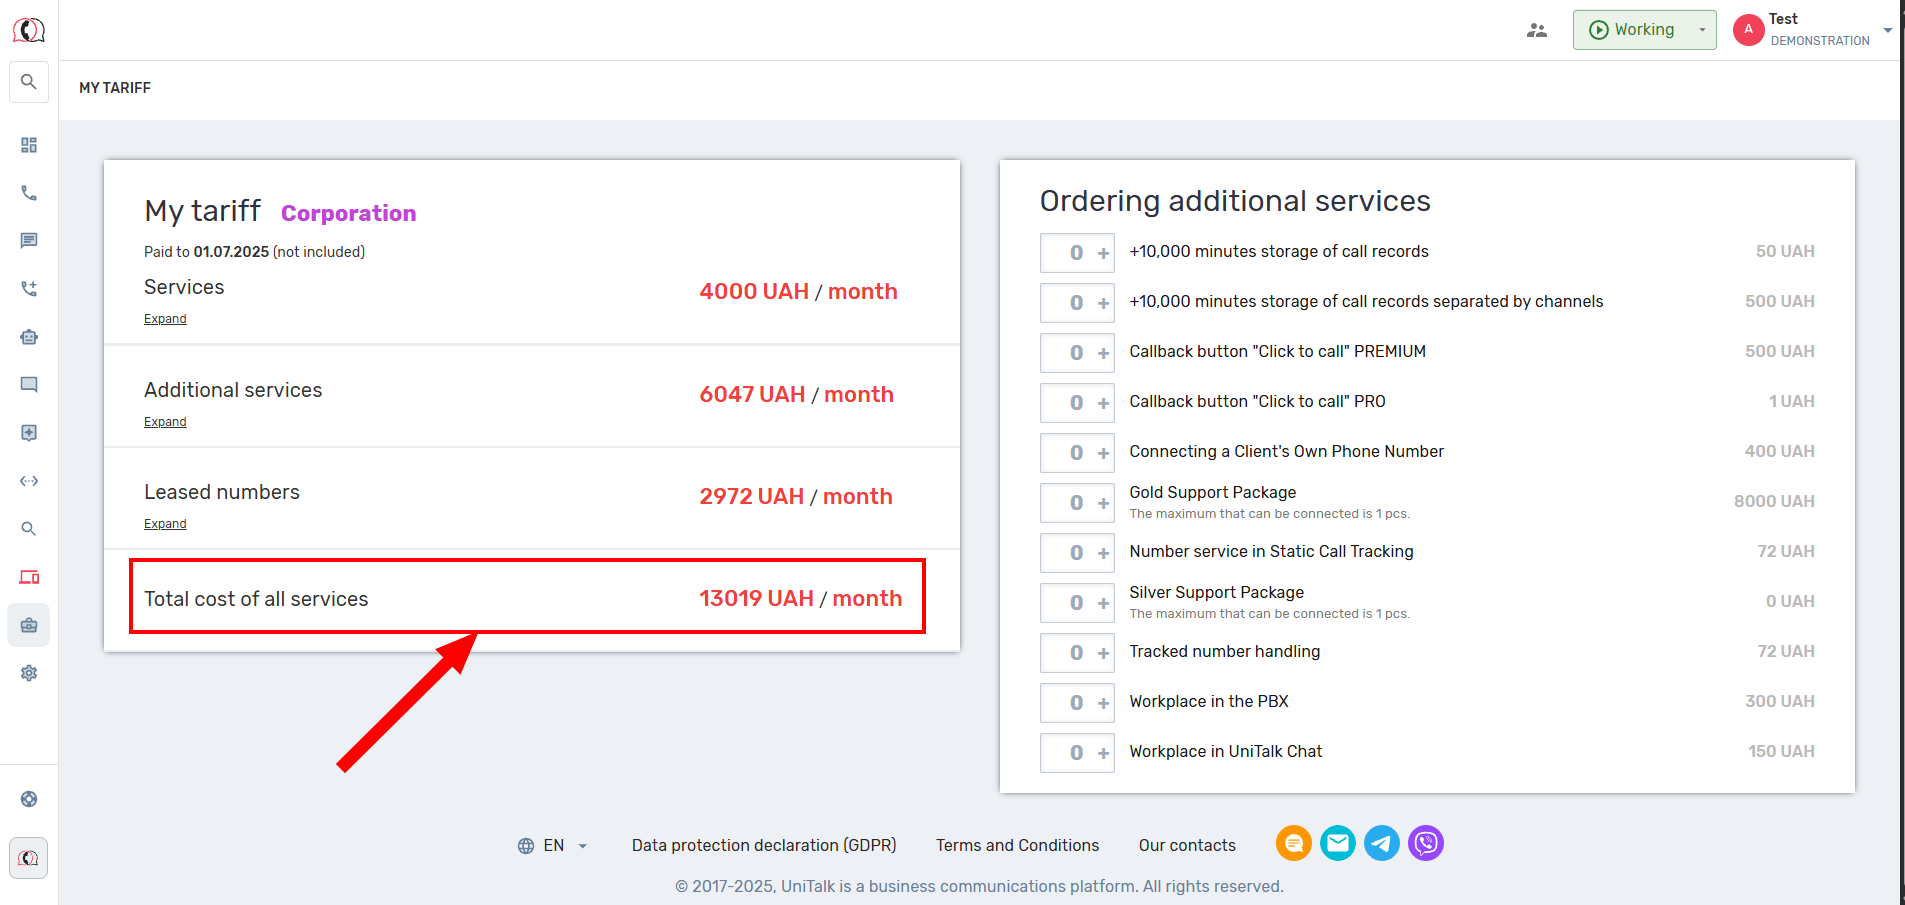Image resolution: width=1905 pixels, height=905 pixels.
Task: Open the dashboard grid icon in the sidebar
Action: 29,145
